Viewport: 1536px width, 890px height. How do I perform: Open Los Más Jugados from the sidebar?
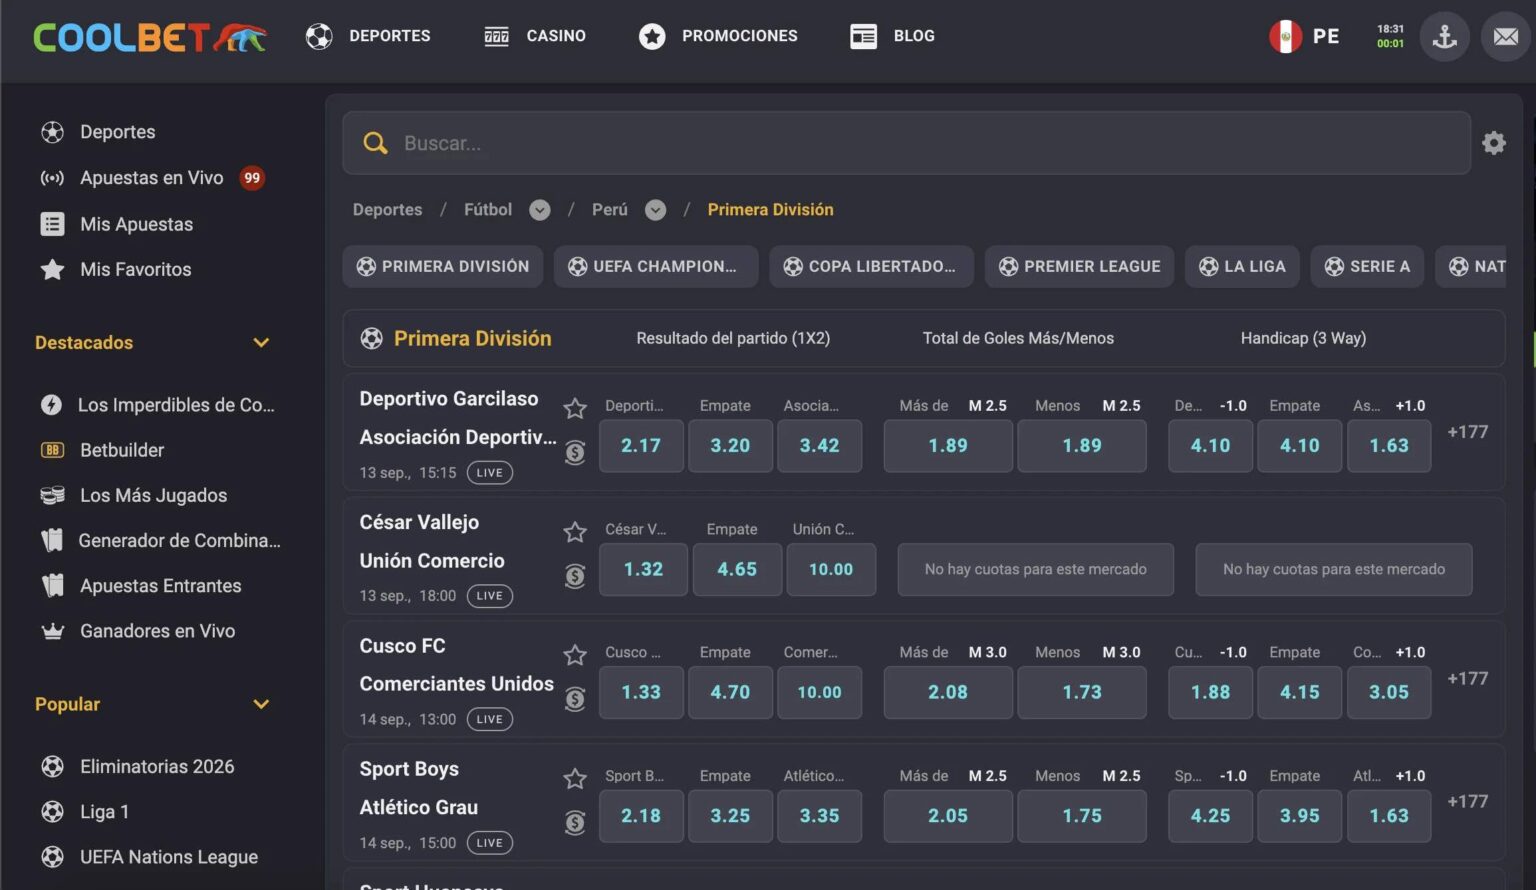pyautogui.click(x=51, y=495)
